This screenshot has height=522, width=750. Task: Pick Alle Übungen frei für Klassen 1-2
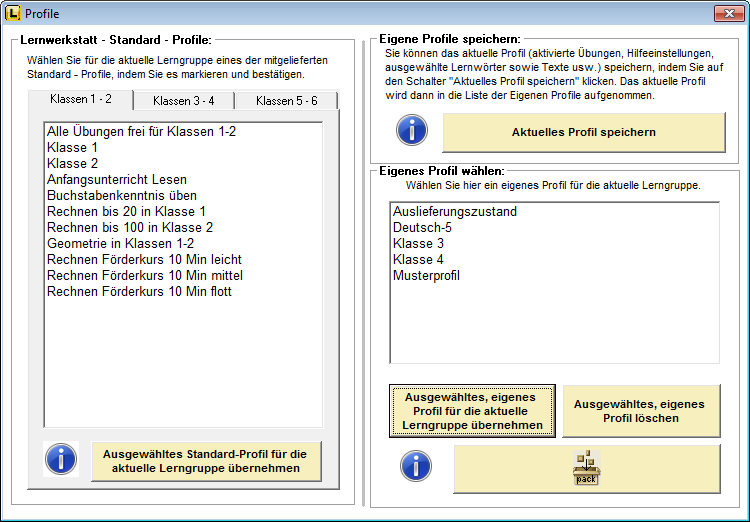tap(141, 132)
